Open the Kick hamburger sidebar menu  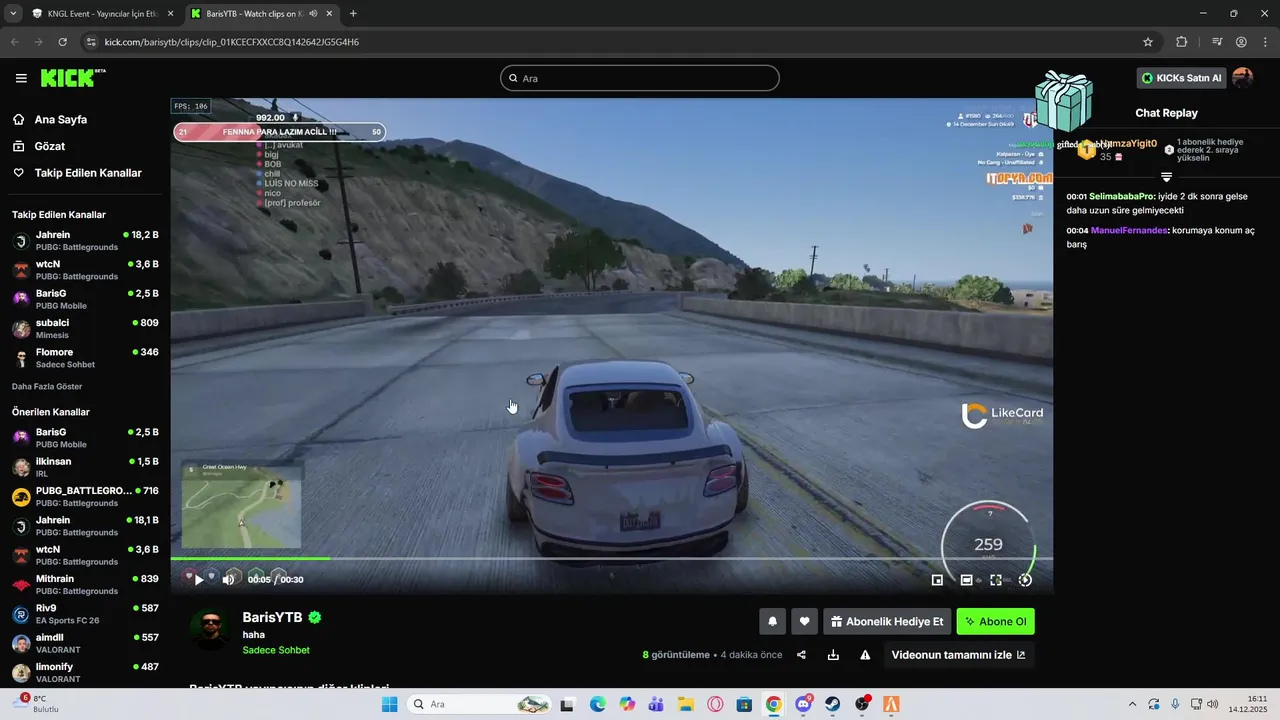tap(21, 78)
